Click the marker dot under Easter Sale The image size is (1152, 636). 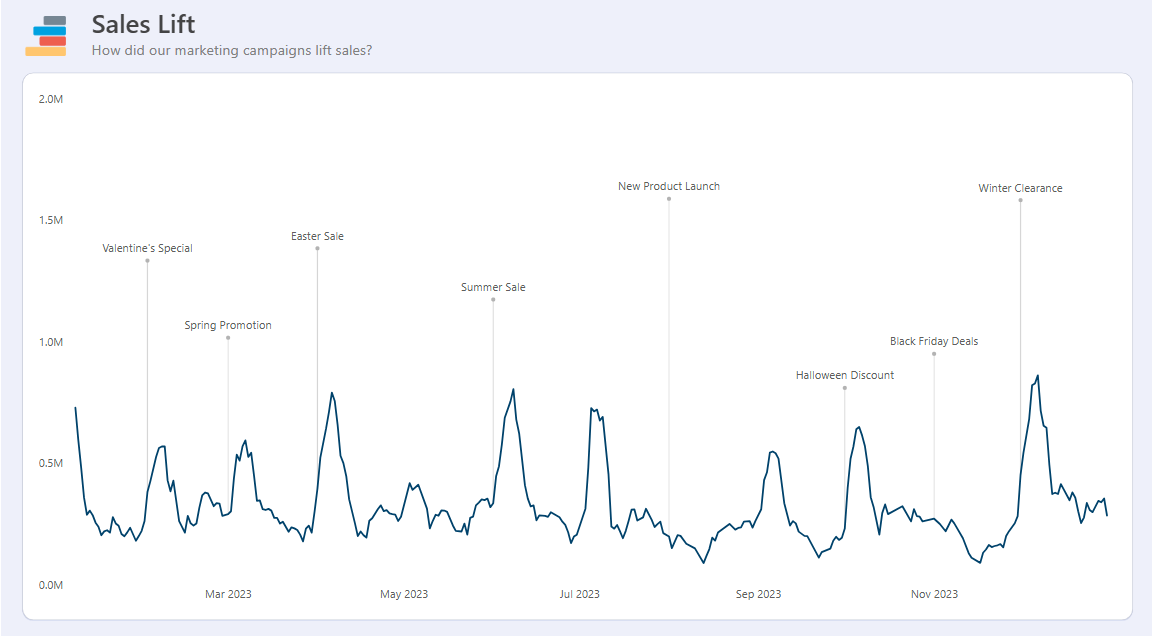[317, 248]
